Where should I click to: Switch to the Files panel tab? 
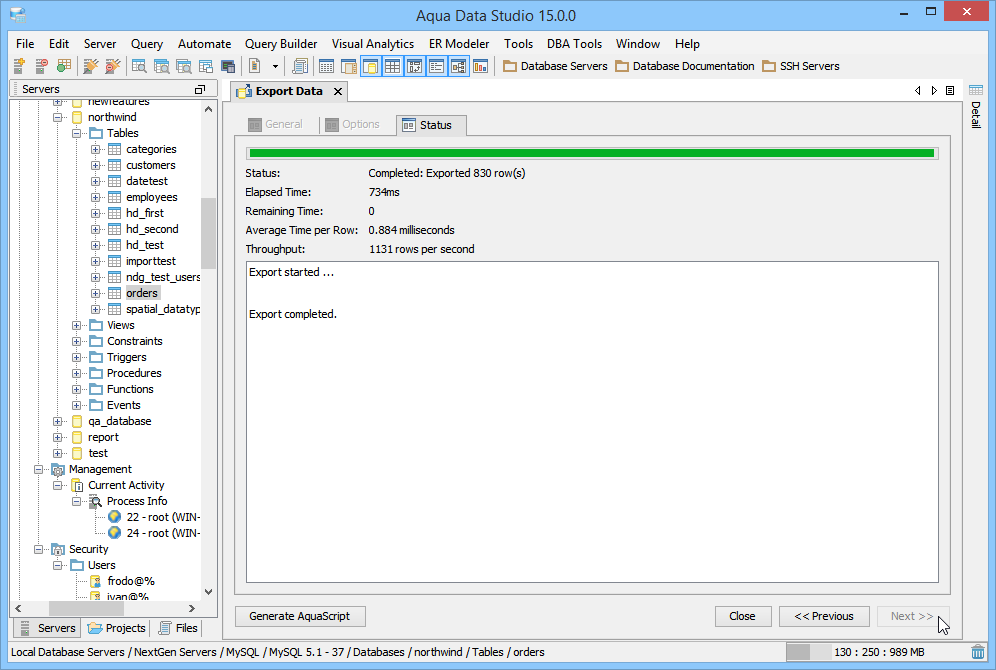tap(178, 628)
